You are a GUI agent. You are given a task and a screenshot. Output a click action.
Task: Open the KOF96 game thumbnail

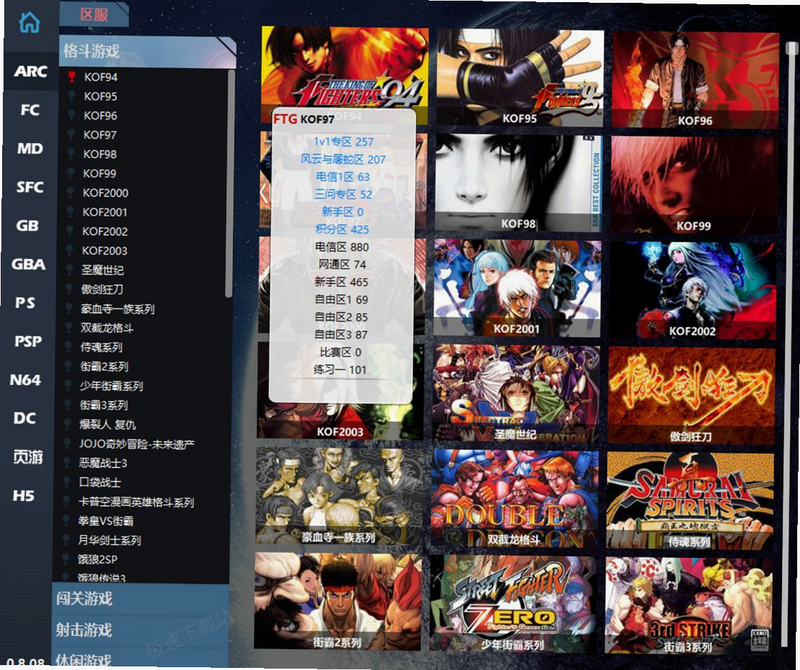click(x=695, y=80)
